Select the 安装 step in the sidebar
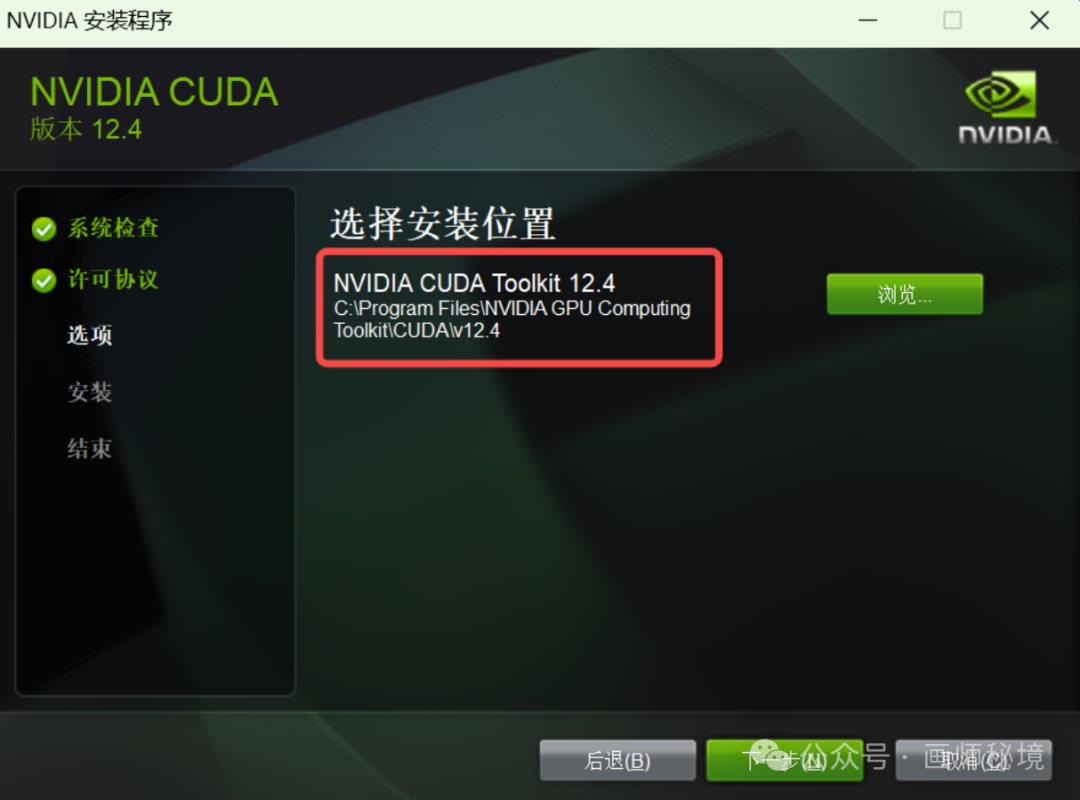This screenshot has width=1080, height=800. coord(90,392)
